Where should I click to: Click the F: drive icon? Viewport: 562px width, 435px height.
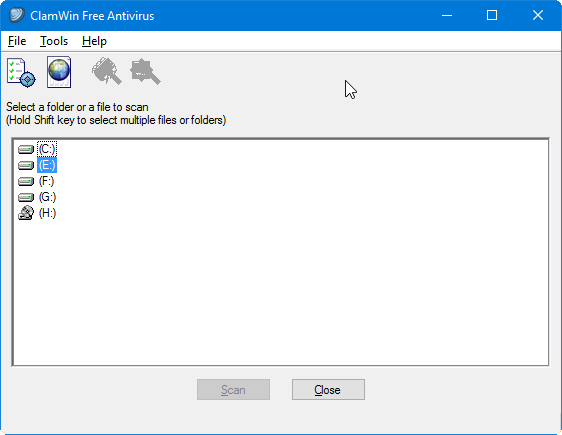click(x=26, y=181)
